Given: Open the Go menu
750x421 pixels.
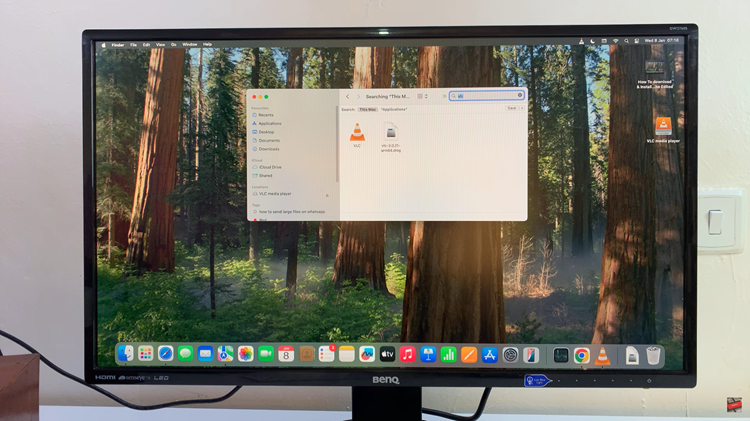Looking at the screenshot, I should pyautogui.click(x=174, y=45).
